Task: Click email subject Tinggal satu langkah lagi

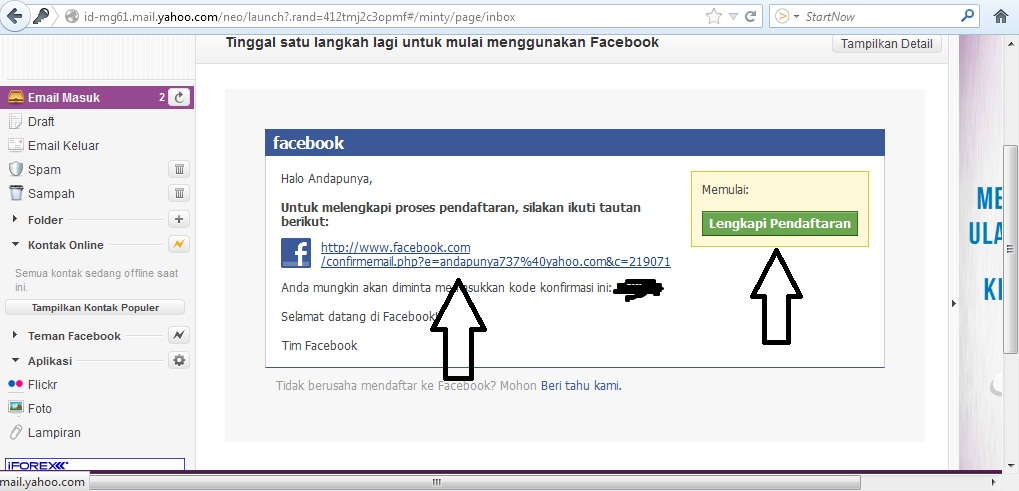Action: click(442, 43)
